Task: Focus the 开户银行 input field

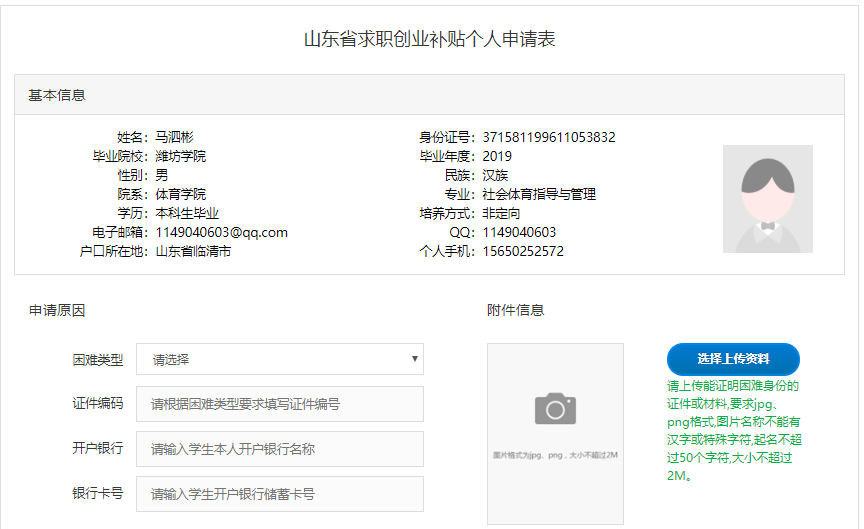Action: (280, 449)
